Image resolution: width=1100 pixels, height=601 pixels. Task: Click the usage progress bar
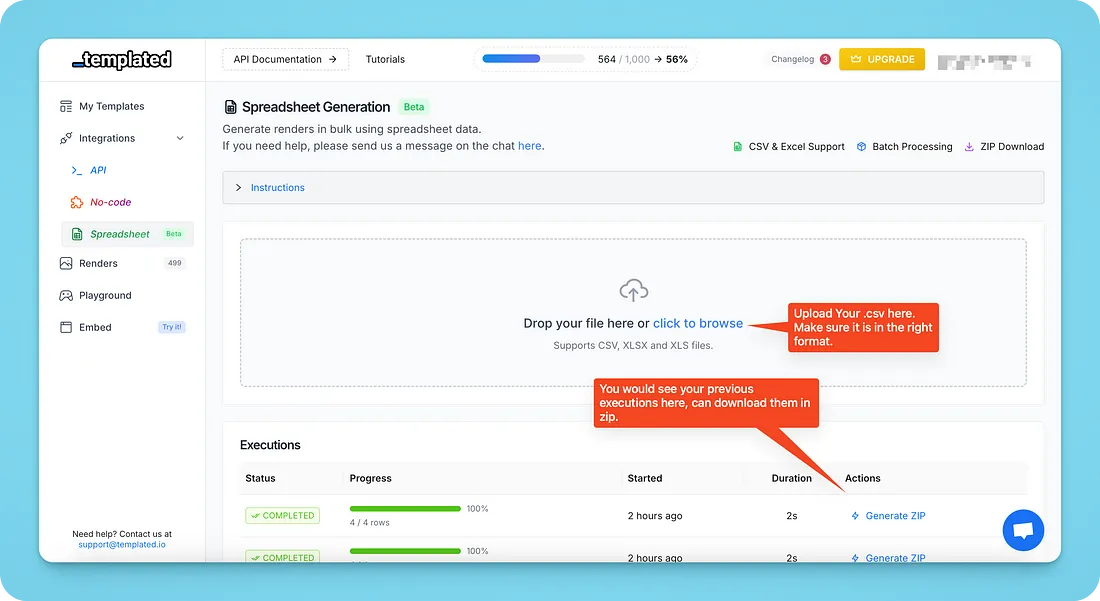tap(534, 59)
